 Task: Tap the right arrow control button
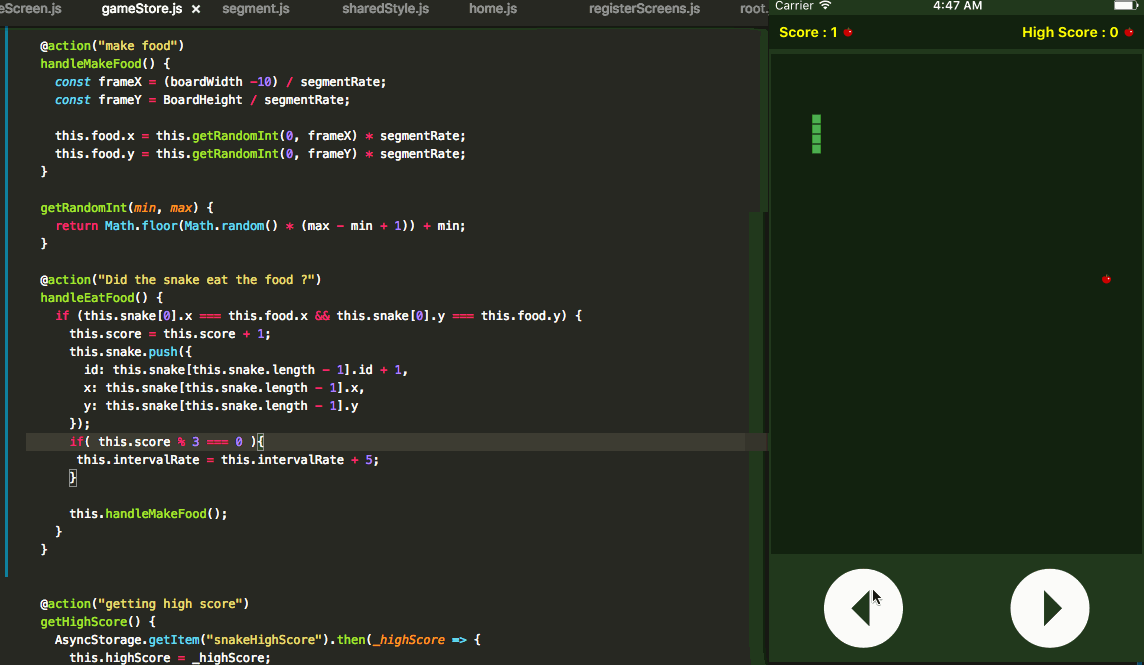pyautogui.click(x=1050, y=608)
